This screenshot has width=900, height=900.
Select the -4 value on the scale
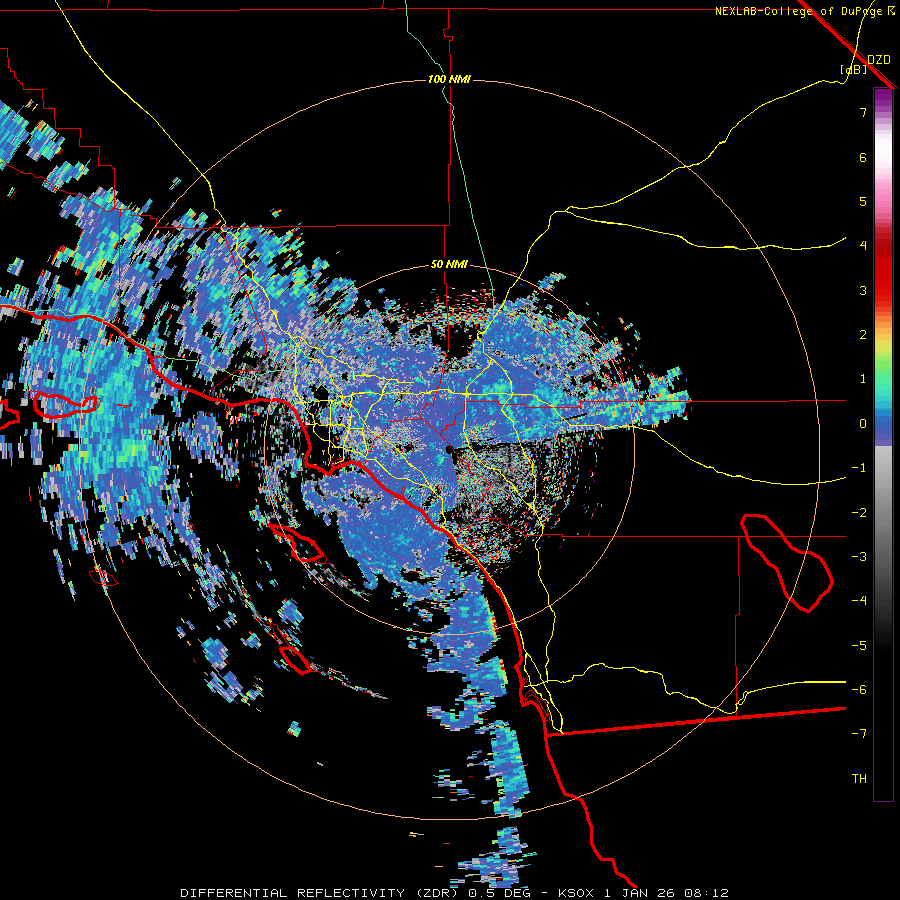[859, 601]
